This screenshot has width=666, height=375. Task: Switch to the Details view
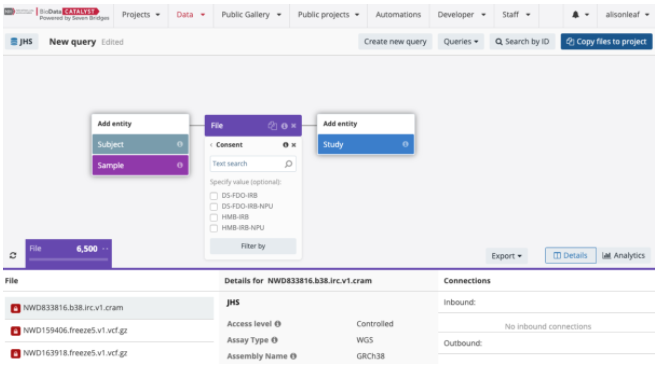click(x=570, y=256)
